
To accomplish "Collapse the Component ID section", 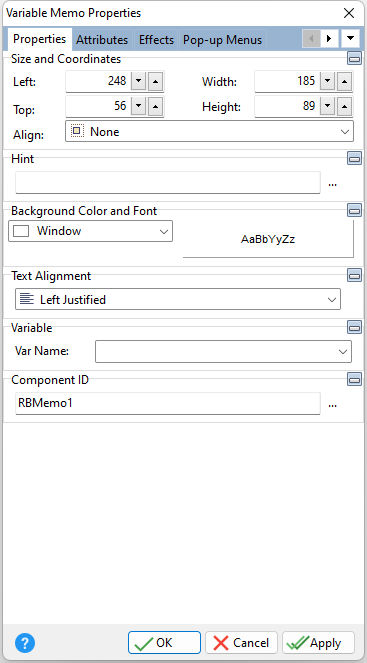I will click(x=354, y=379).
